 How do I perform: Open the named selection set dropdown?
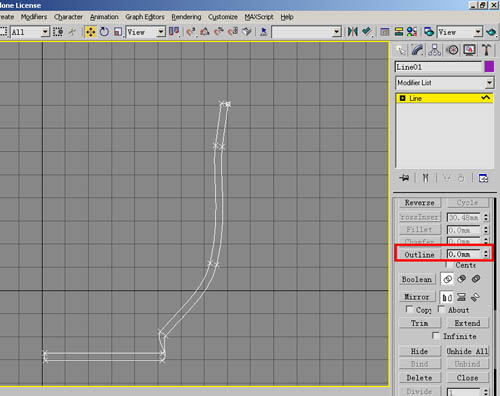pyautogui.click(x=337, y=32)
